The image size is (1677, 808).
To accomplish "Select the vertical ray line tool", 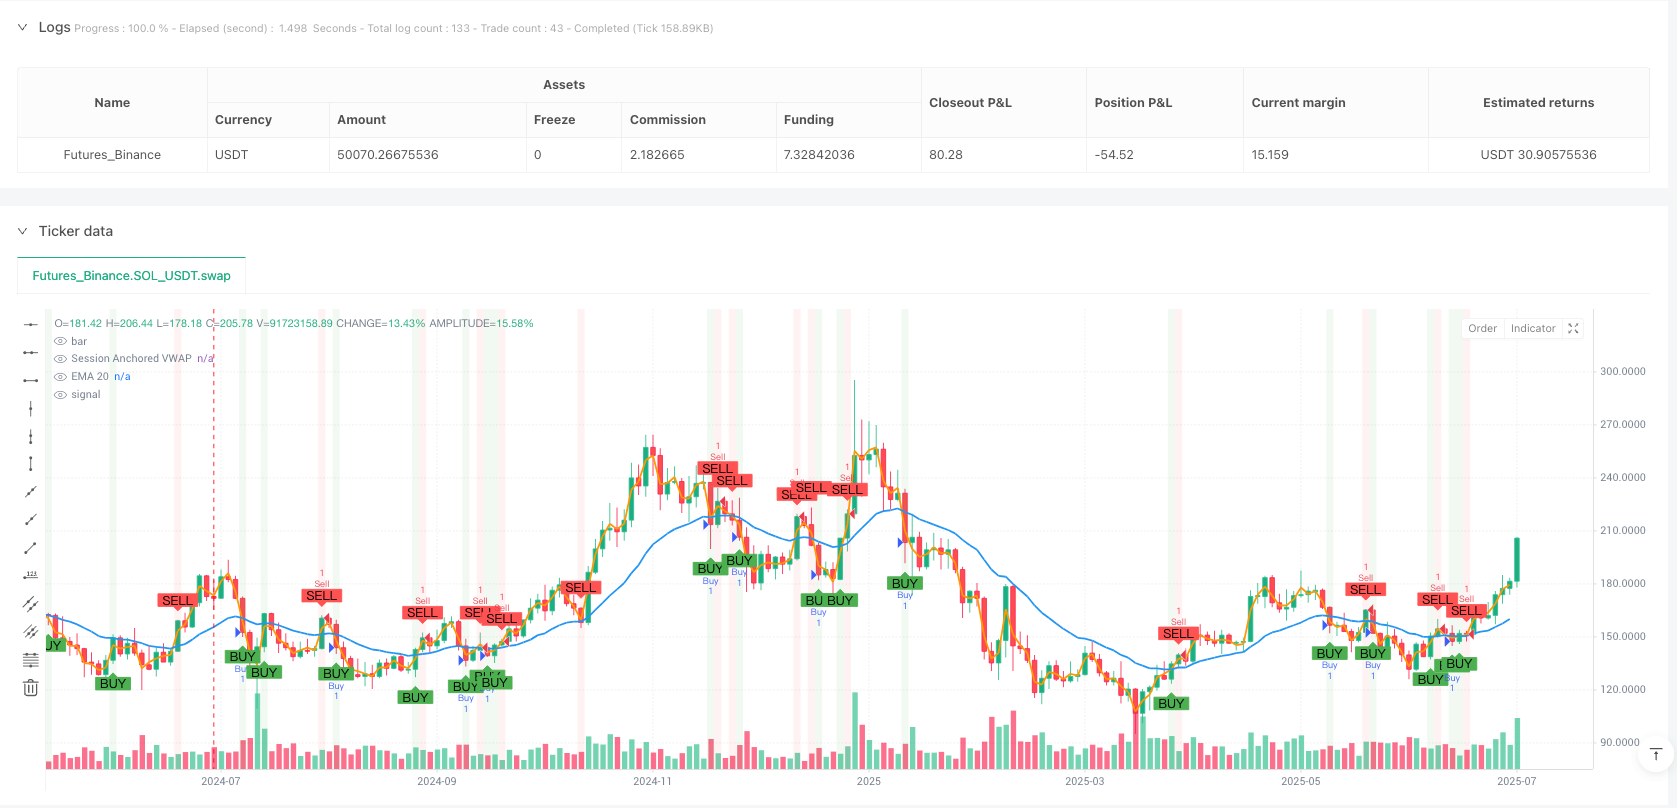I will pos(31,436).
